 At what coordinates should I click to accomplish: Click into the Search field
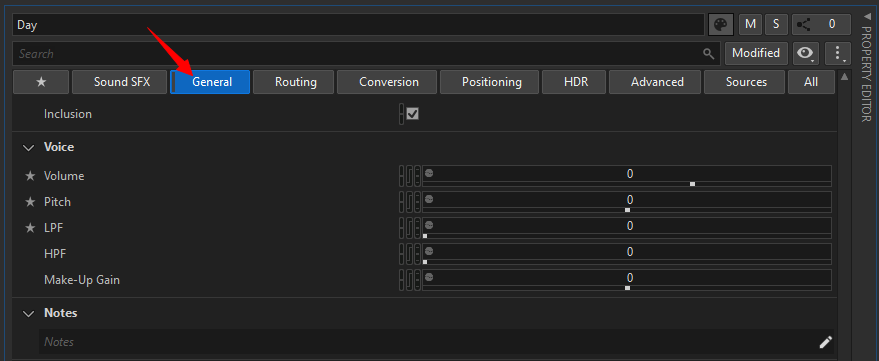358,54
